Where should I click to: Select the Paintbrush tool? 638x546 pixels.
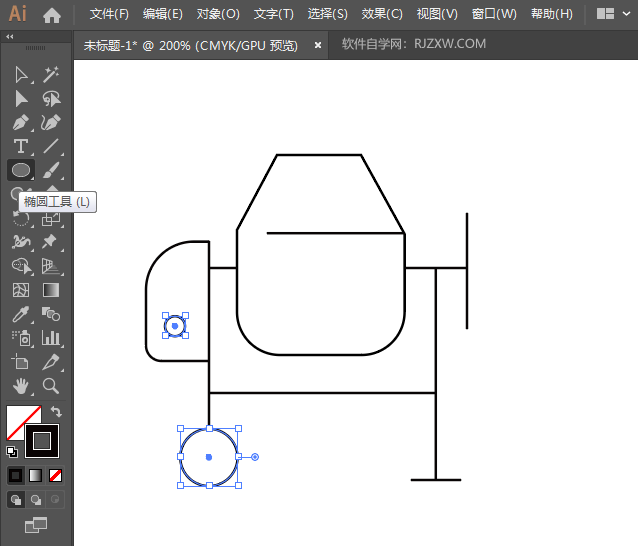(51, 170)
